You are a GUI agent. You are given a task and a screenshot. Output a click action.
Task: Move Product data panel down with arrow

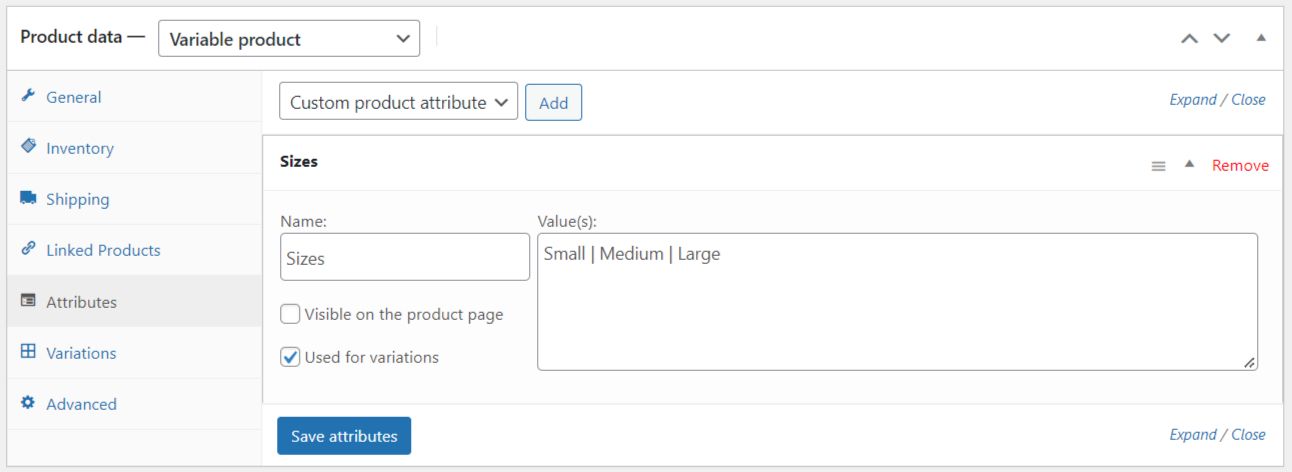pyautogui.click(x=1221, y=38)
